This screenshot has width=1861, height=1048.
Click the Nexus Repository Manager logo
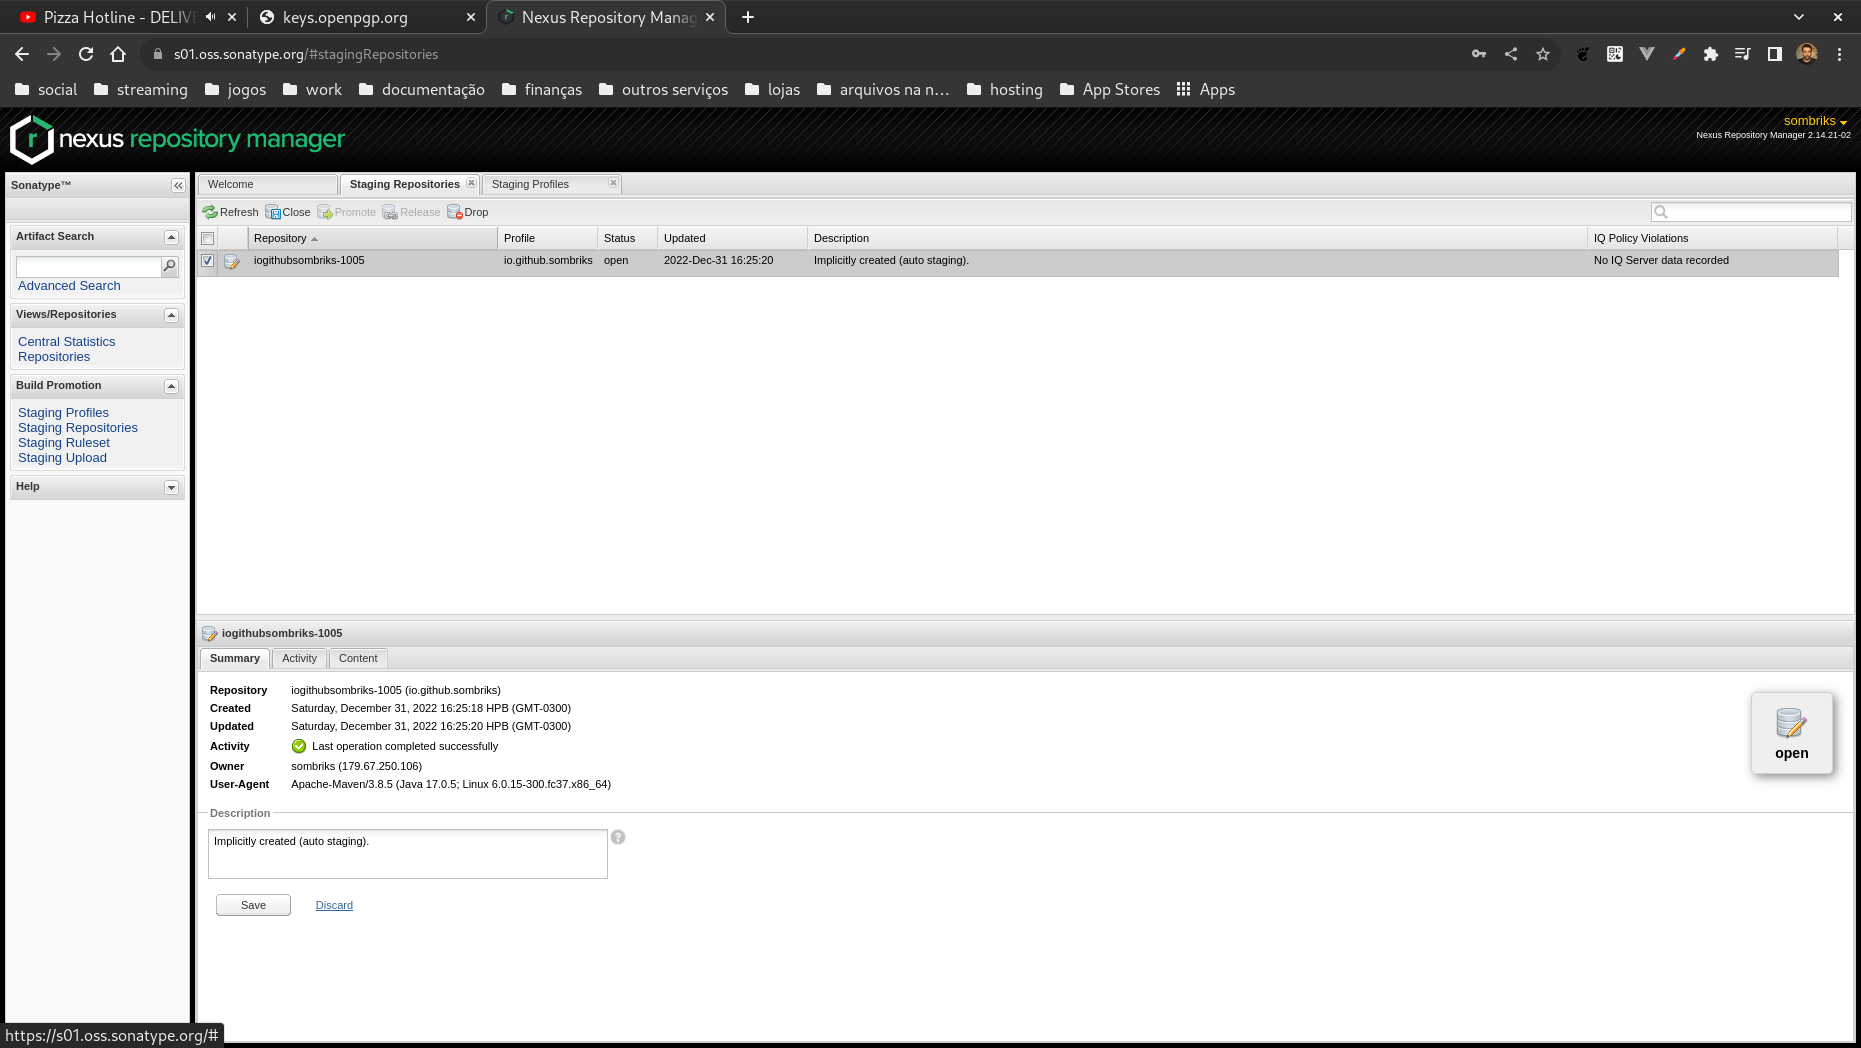coord(176,138)
